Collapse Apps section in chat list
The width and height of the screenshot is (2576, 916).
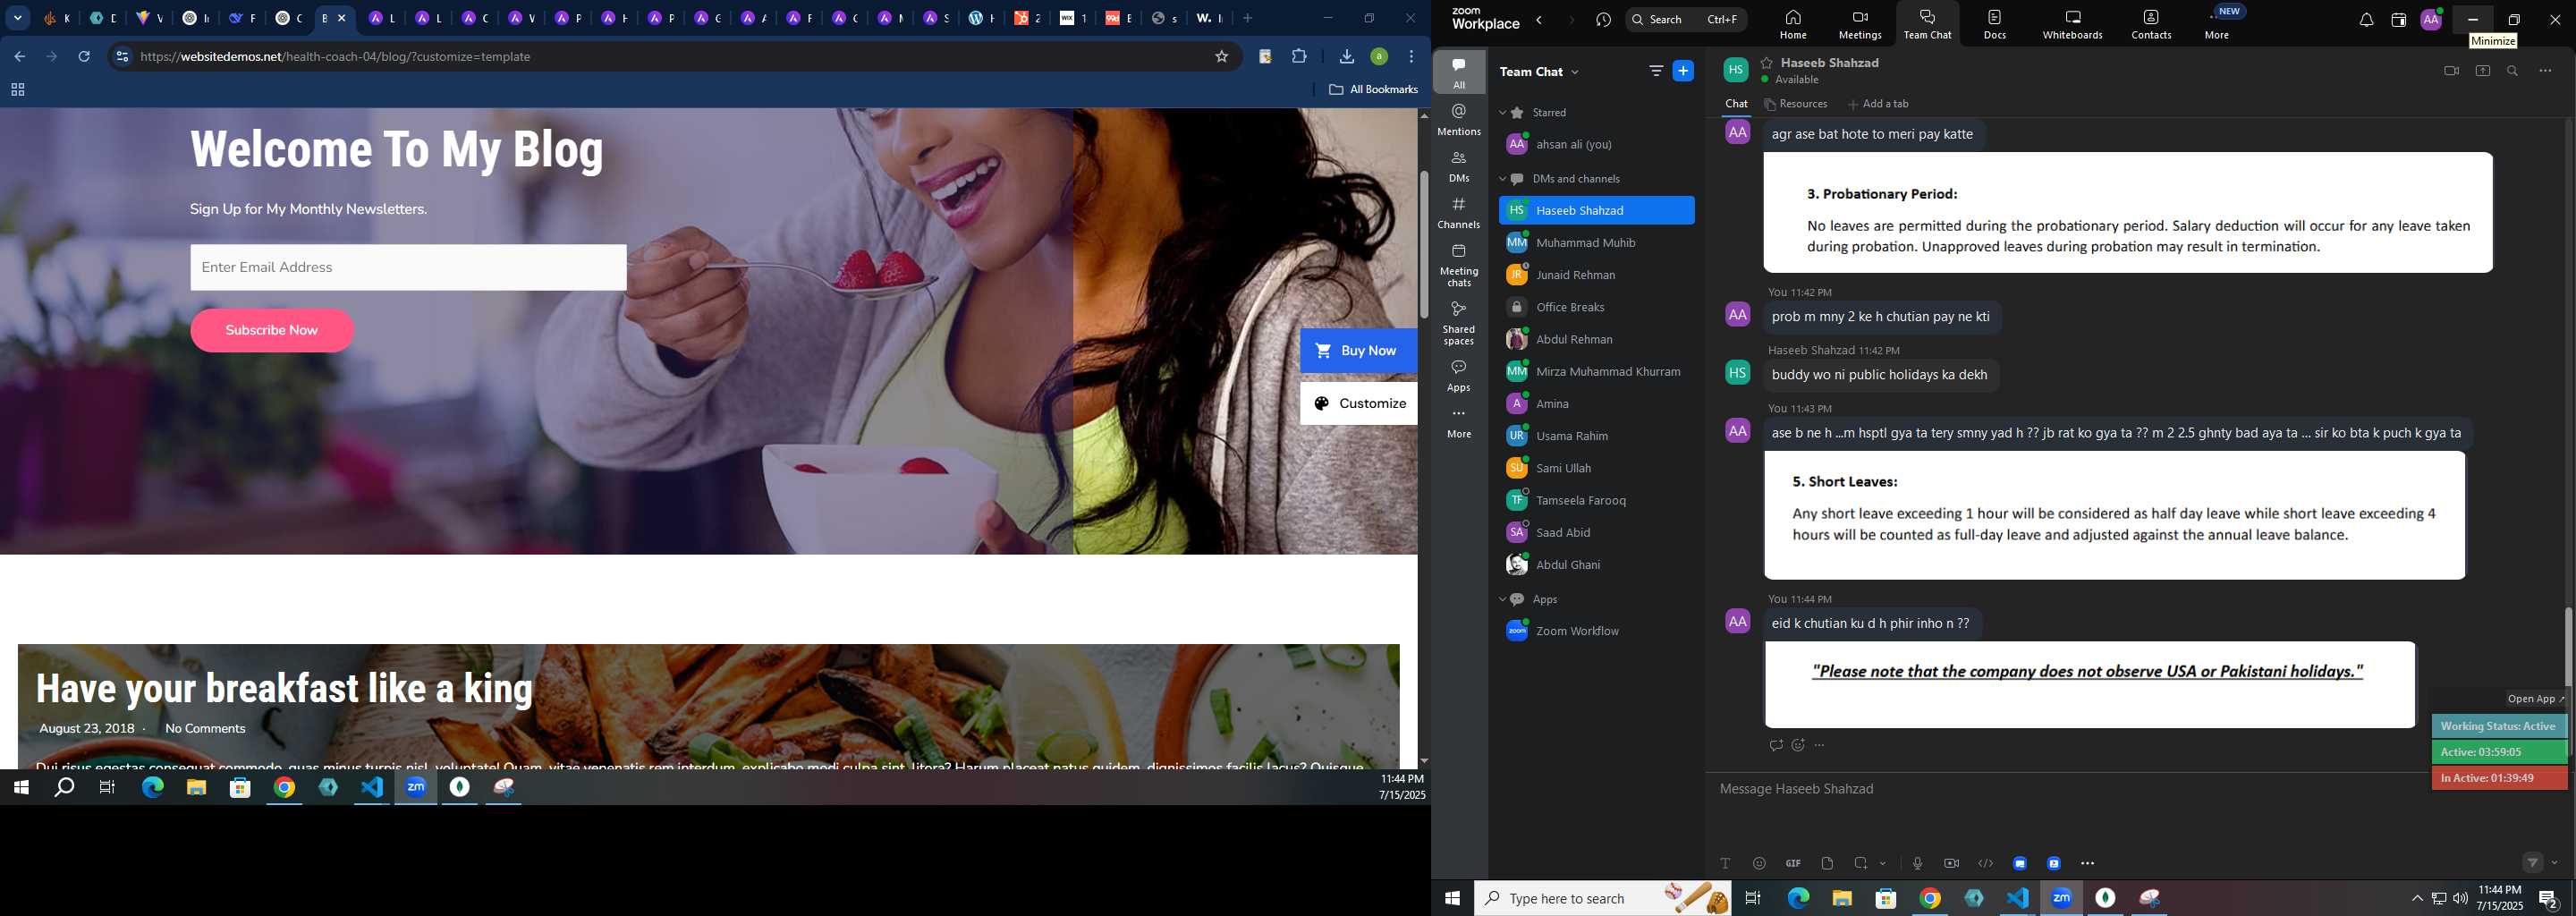pyautogui.click(x=1502, y=600)
